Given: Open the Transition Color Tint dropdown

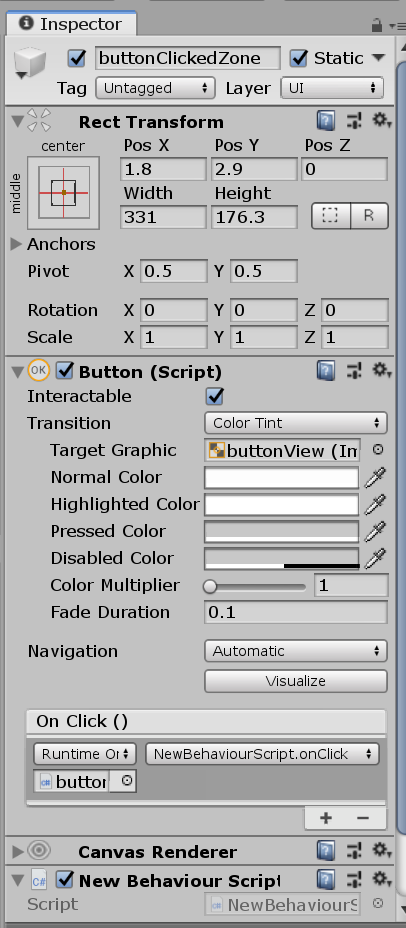Looking at the screenshot, I should coord(296,423).
